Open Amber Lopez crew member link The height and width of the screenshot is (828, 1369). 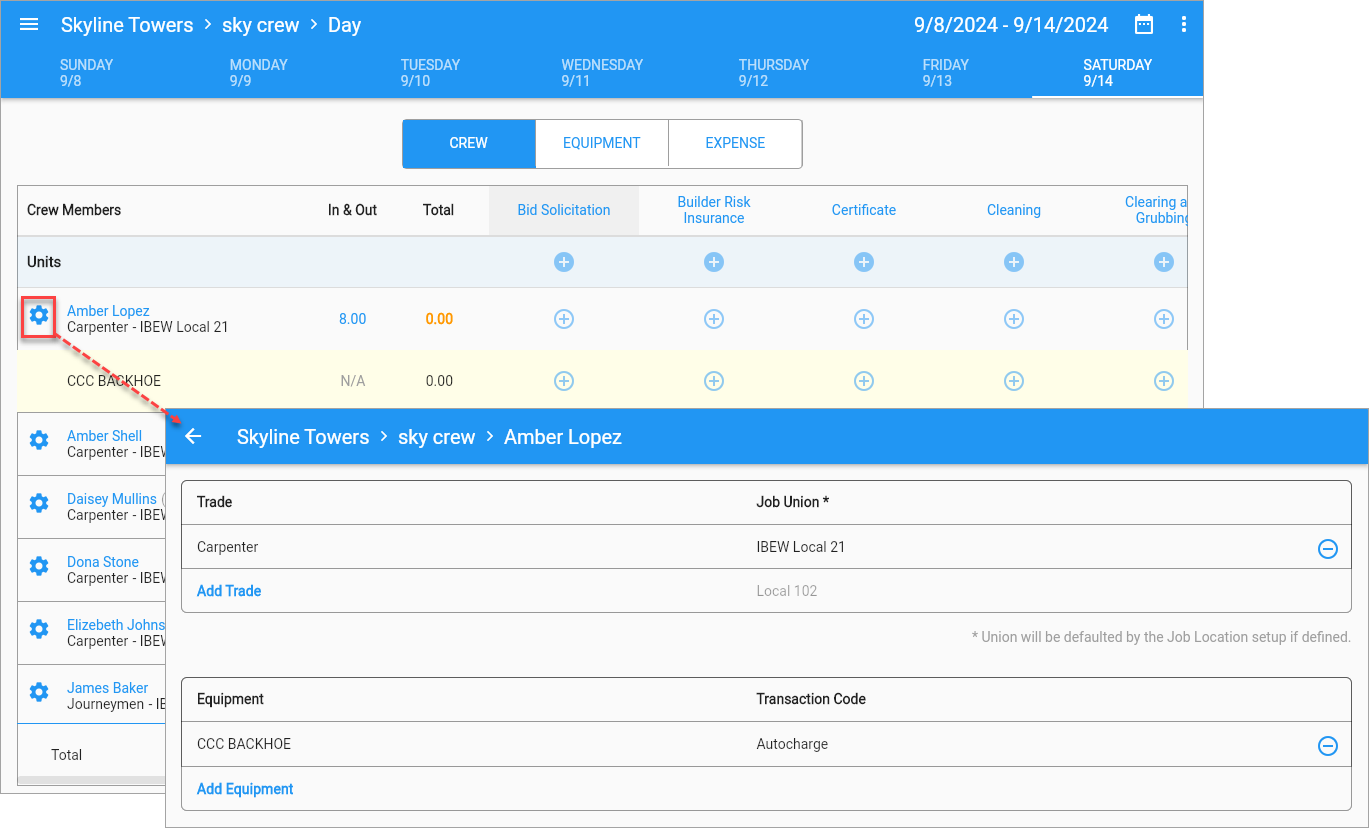pyautogui.click(x=108, y=311)
